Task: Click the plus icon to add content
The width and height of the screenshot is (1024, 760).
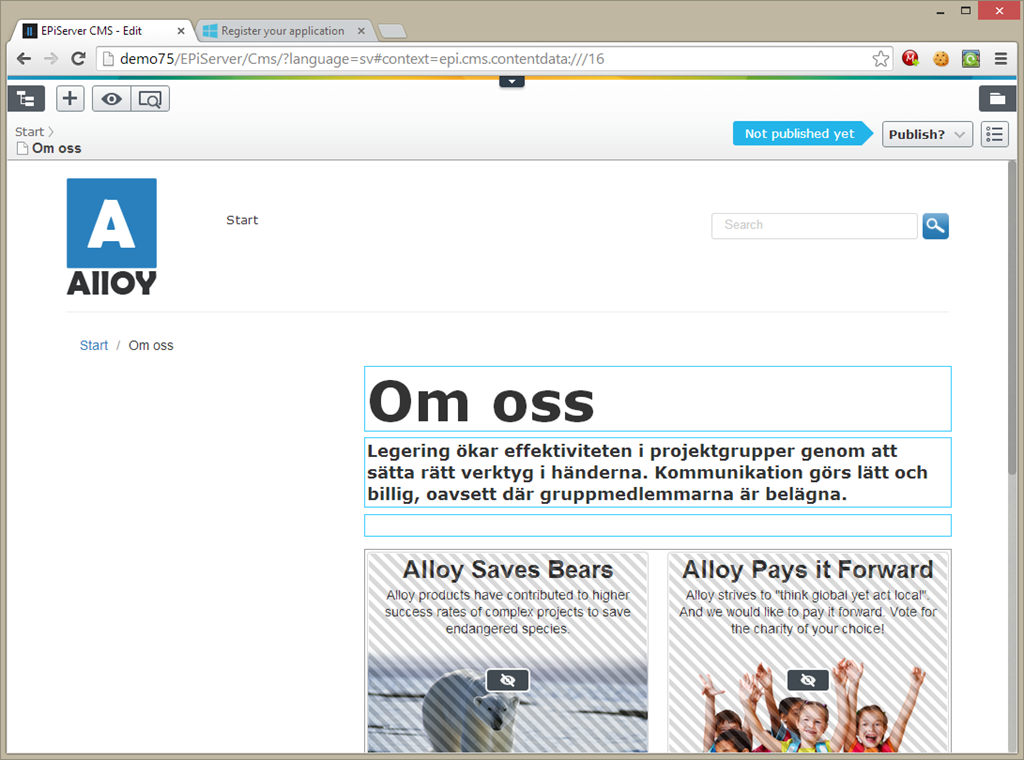Action: point(70,98)
